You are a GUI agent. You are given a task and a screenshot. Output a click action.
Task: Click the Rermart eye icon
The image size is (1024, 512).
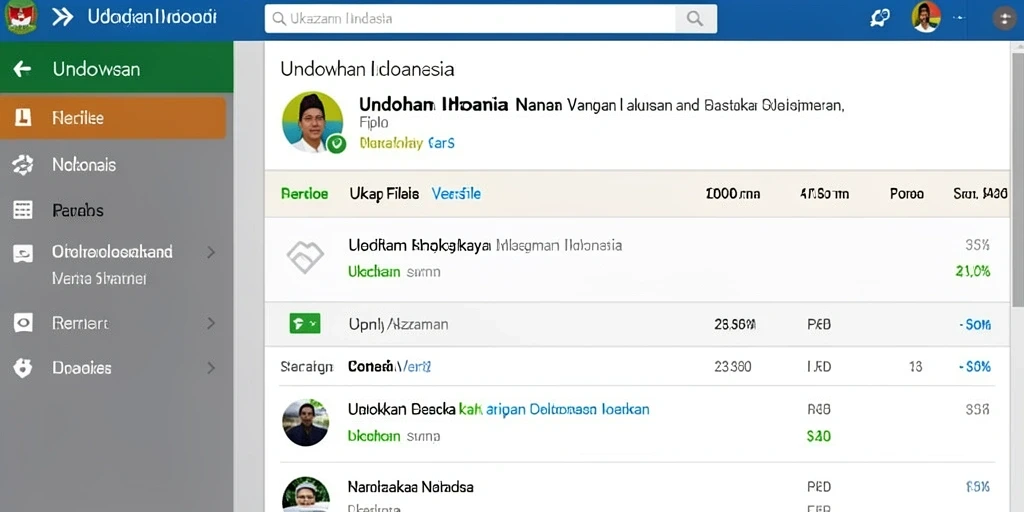pos(22,323)
